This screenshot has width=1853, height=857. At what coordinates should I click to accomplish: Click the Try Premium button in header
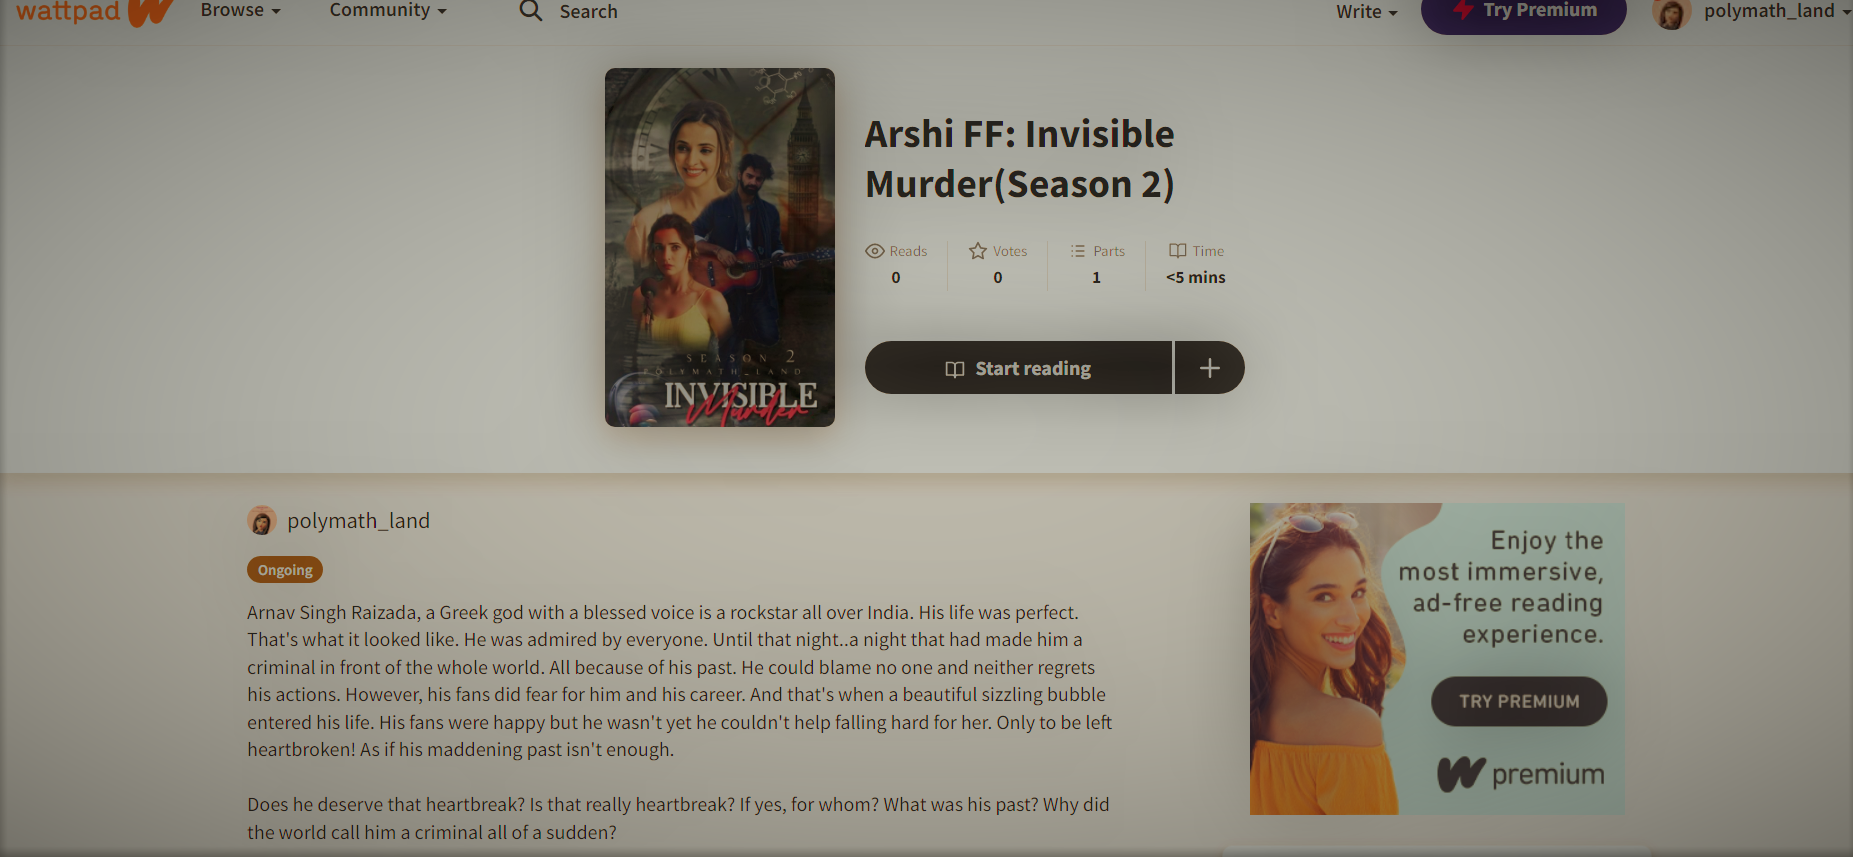pyautogui.click(x=1524, y=14)
